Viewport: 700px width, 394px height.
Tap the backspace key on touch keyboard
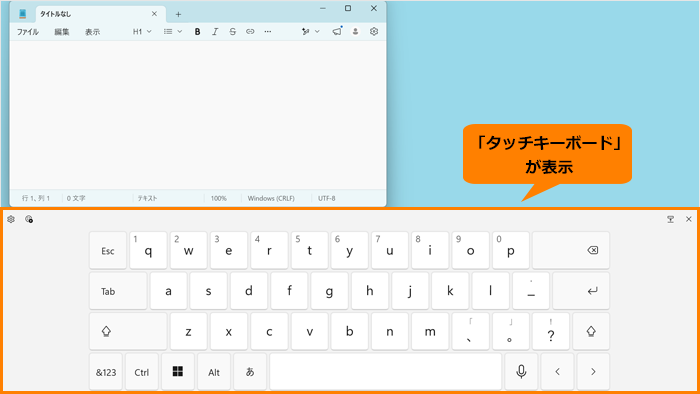coord(571,250)
